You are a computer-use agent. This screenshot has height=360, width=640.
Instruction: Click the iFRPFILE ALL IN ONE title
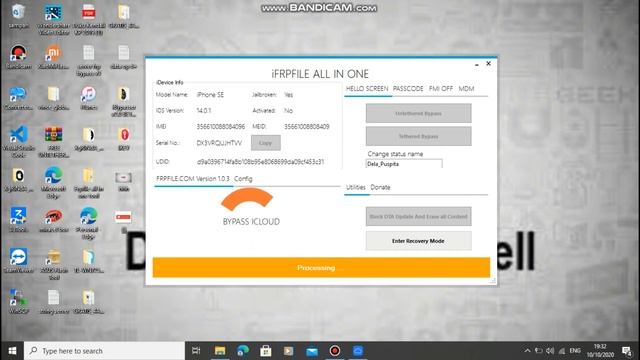click(320, 74)
